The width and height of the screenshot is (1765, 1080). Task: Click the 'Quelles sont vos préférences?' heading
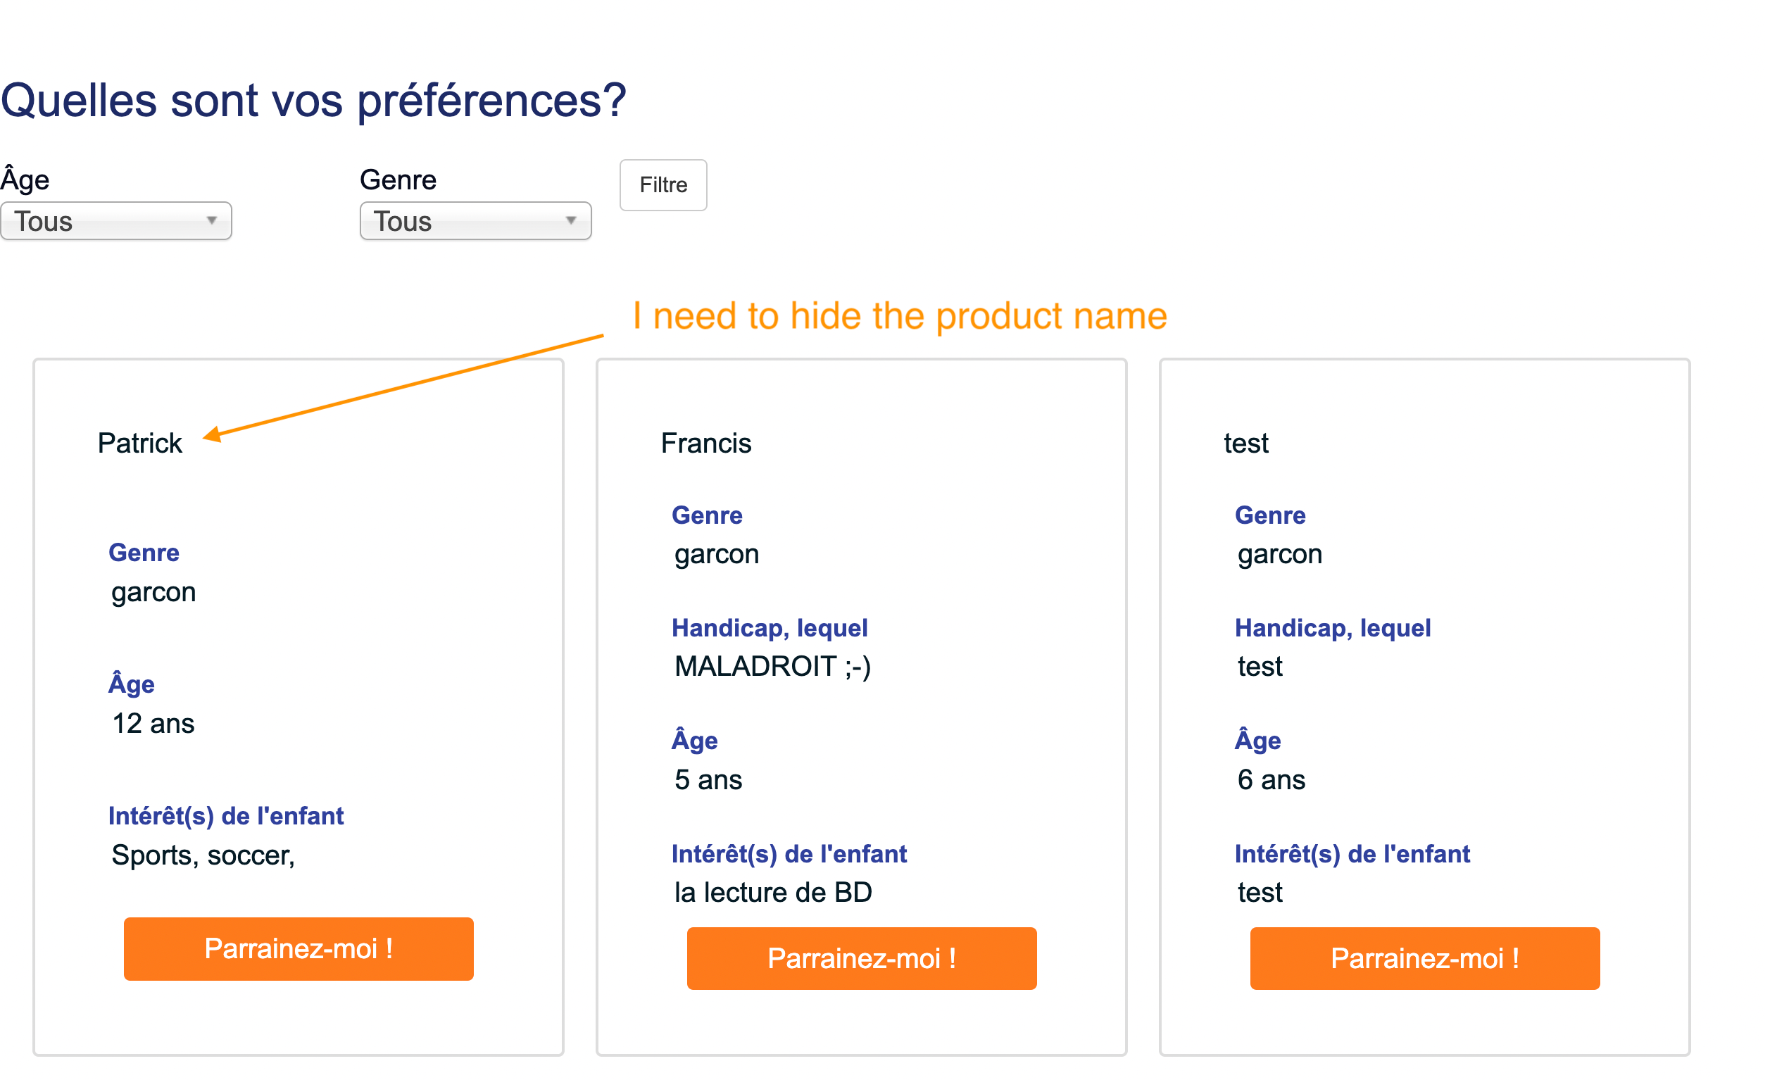[x=314, y=101]
